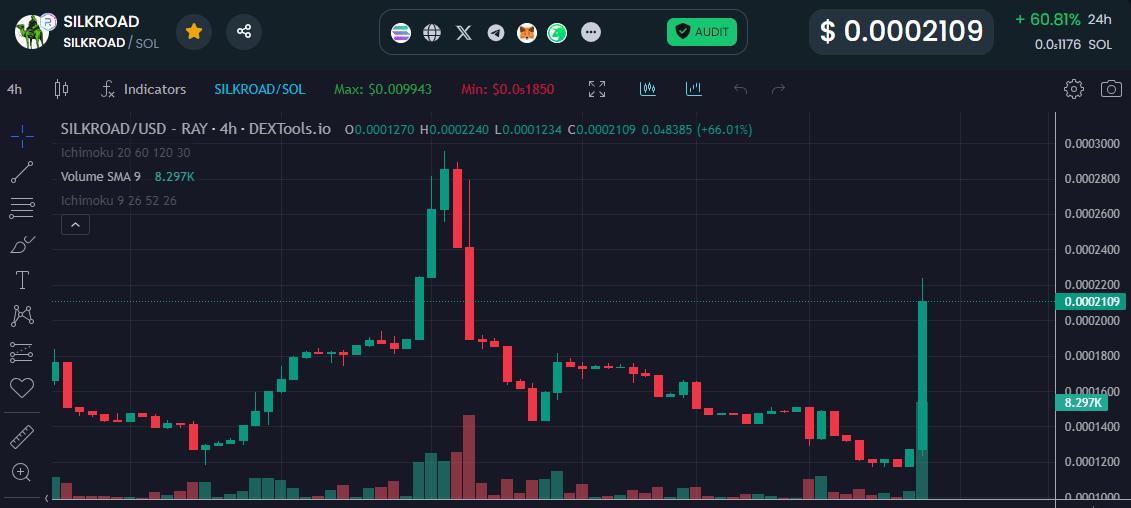Enter chart fullscreen mode icon
This screenshot has height=508, width=1131.
point(597,89)
